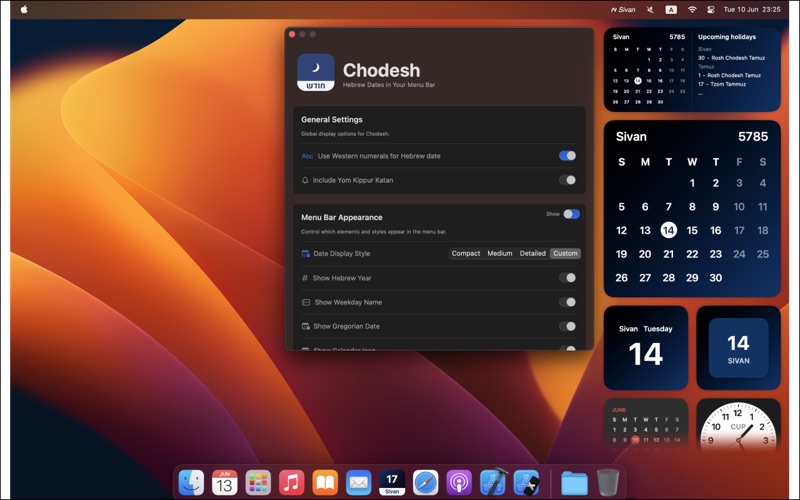Image resolution: width=800 pixels, height=500 pixels.
Task: Click the icon beside Show Weekday Name
Action: 306,302
